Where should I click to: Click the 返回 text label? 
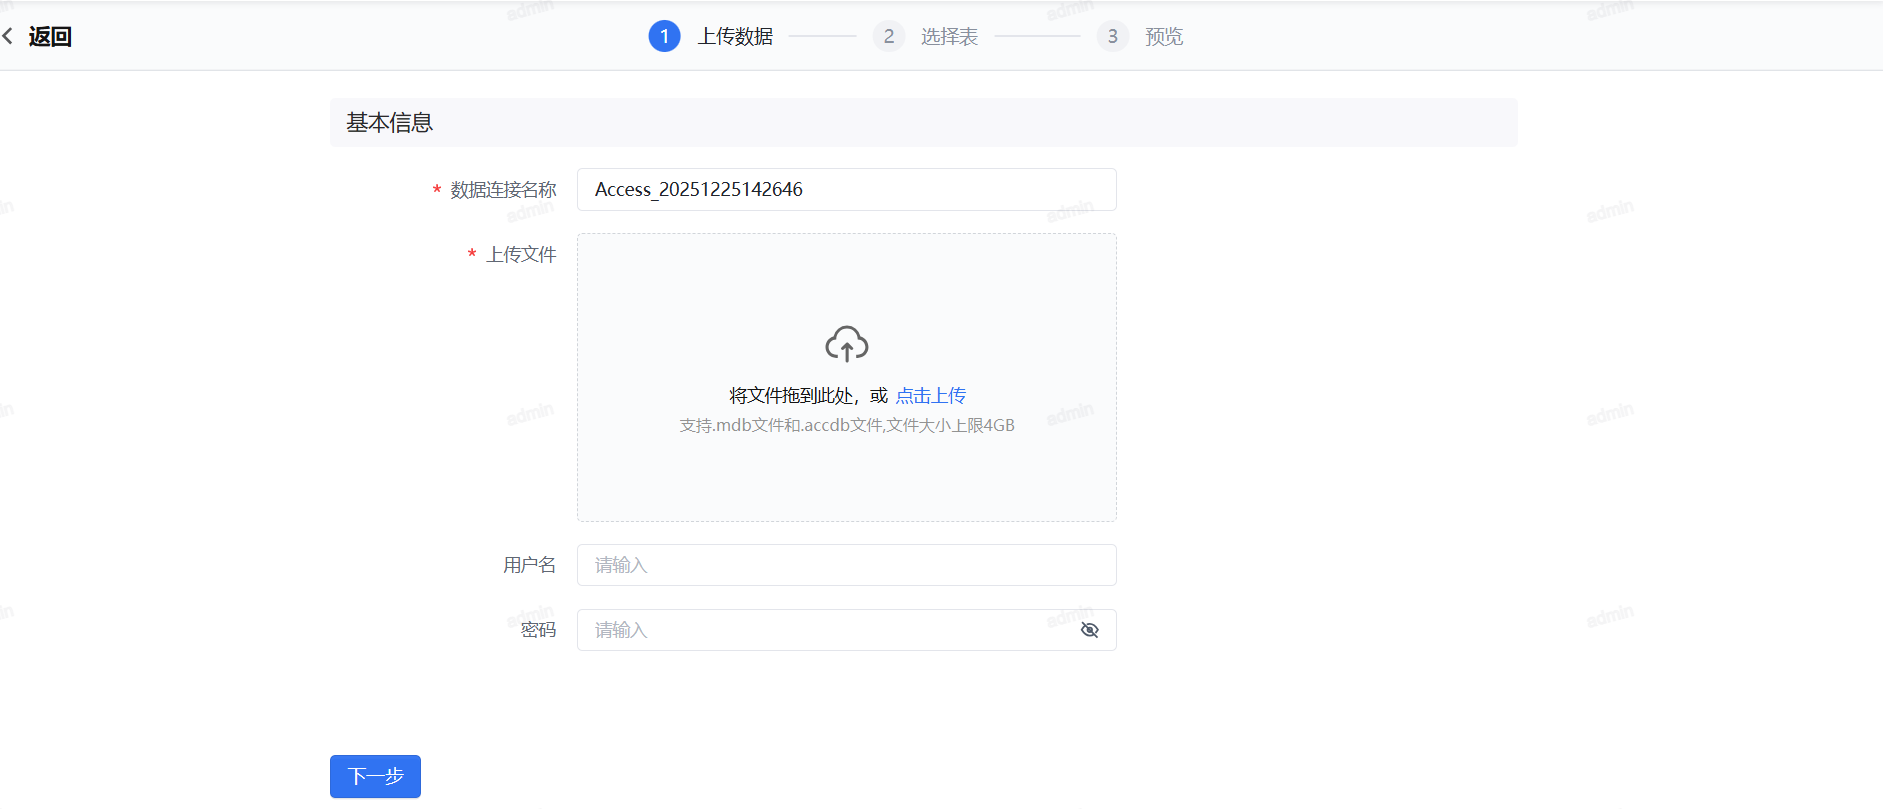coord(50,37)
